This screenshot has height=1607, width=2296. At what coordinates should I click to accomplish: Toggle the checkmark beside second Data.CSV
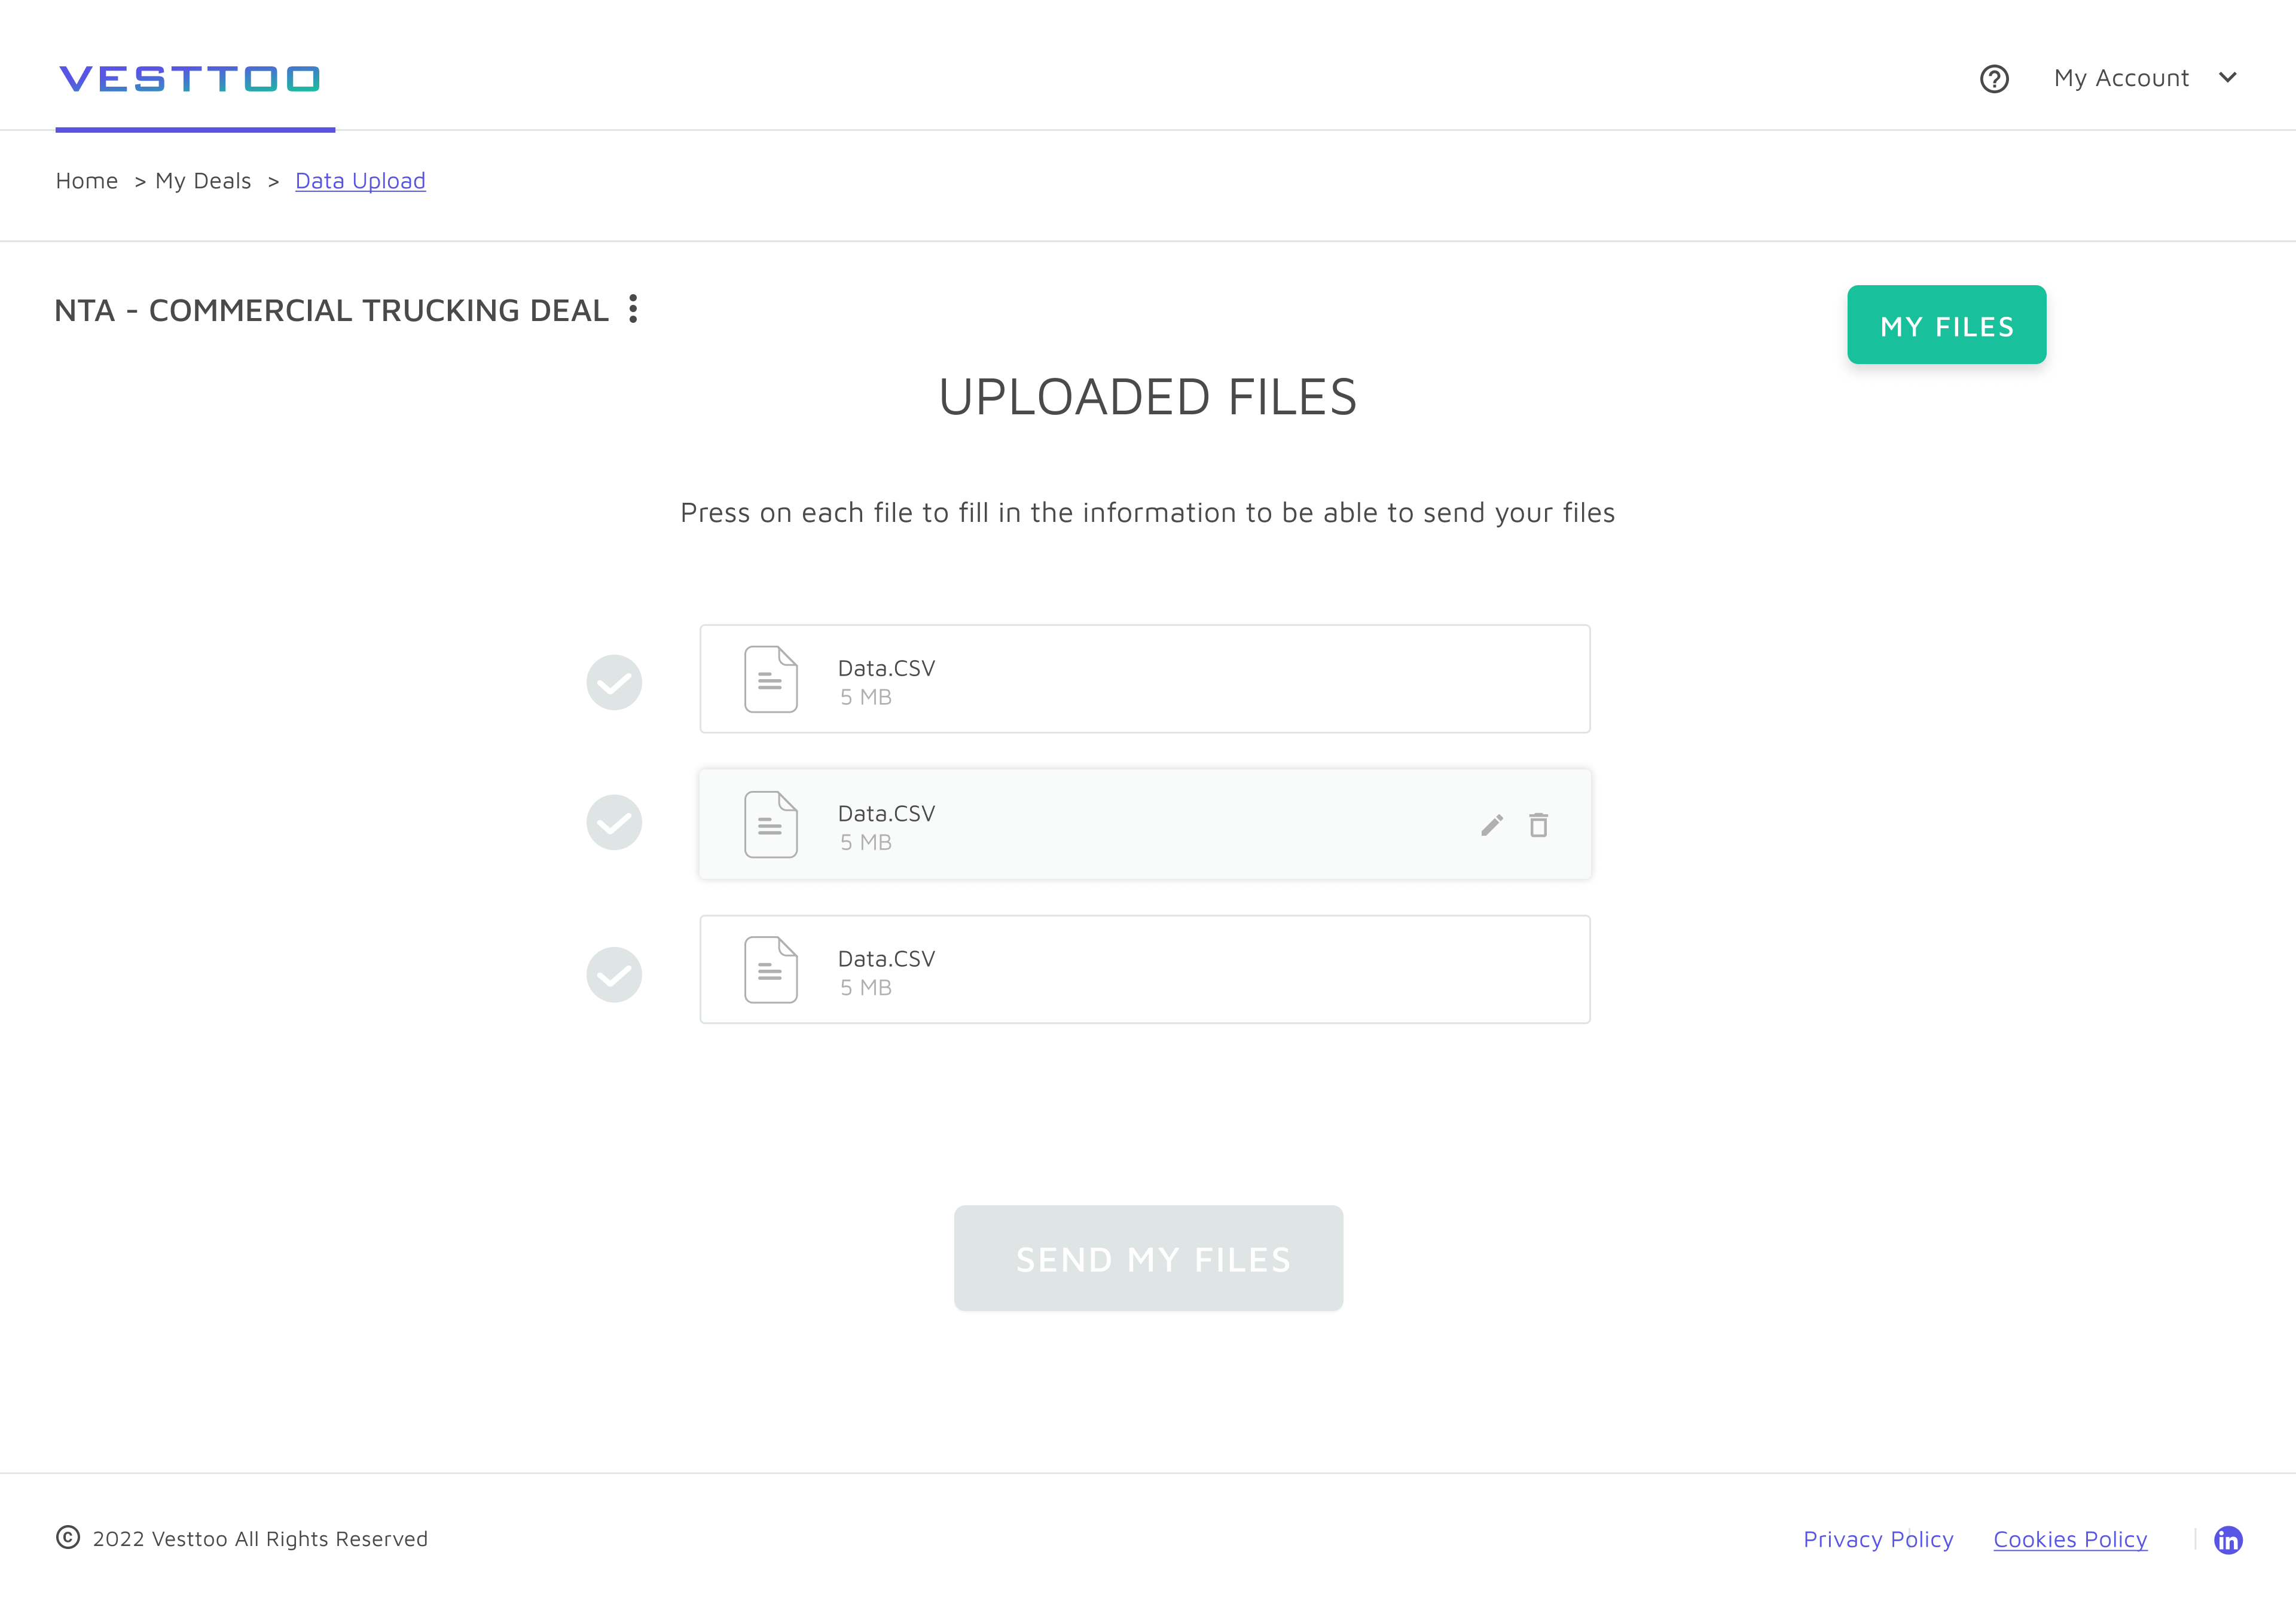614,822
